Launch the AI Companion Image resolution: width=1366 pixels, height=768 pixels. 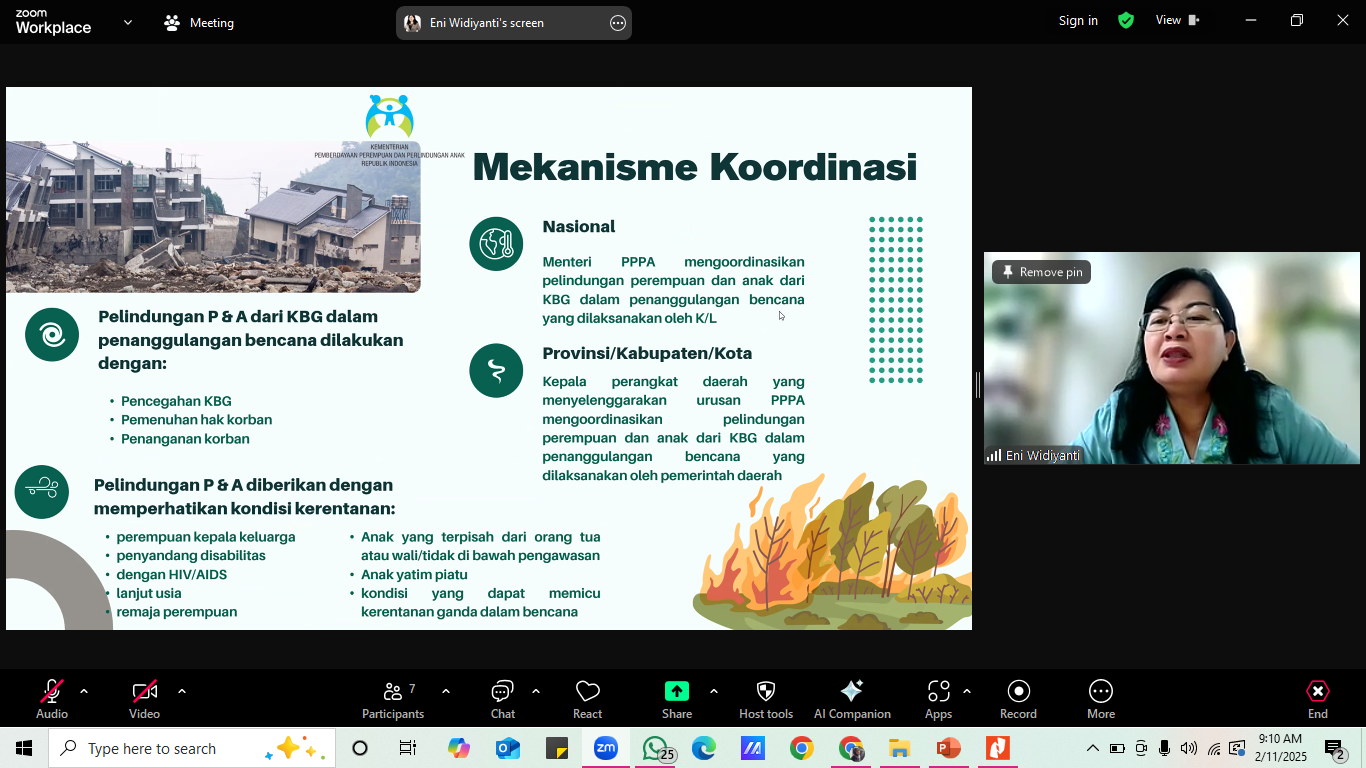(x=852, y=698)
